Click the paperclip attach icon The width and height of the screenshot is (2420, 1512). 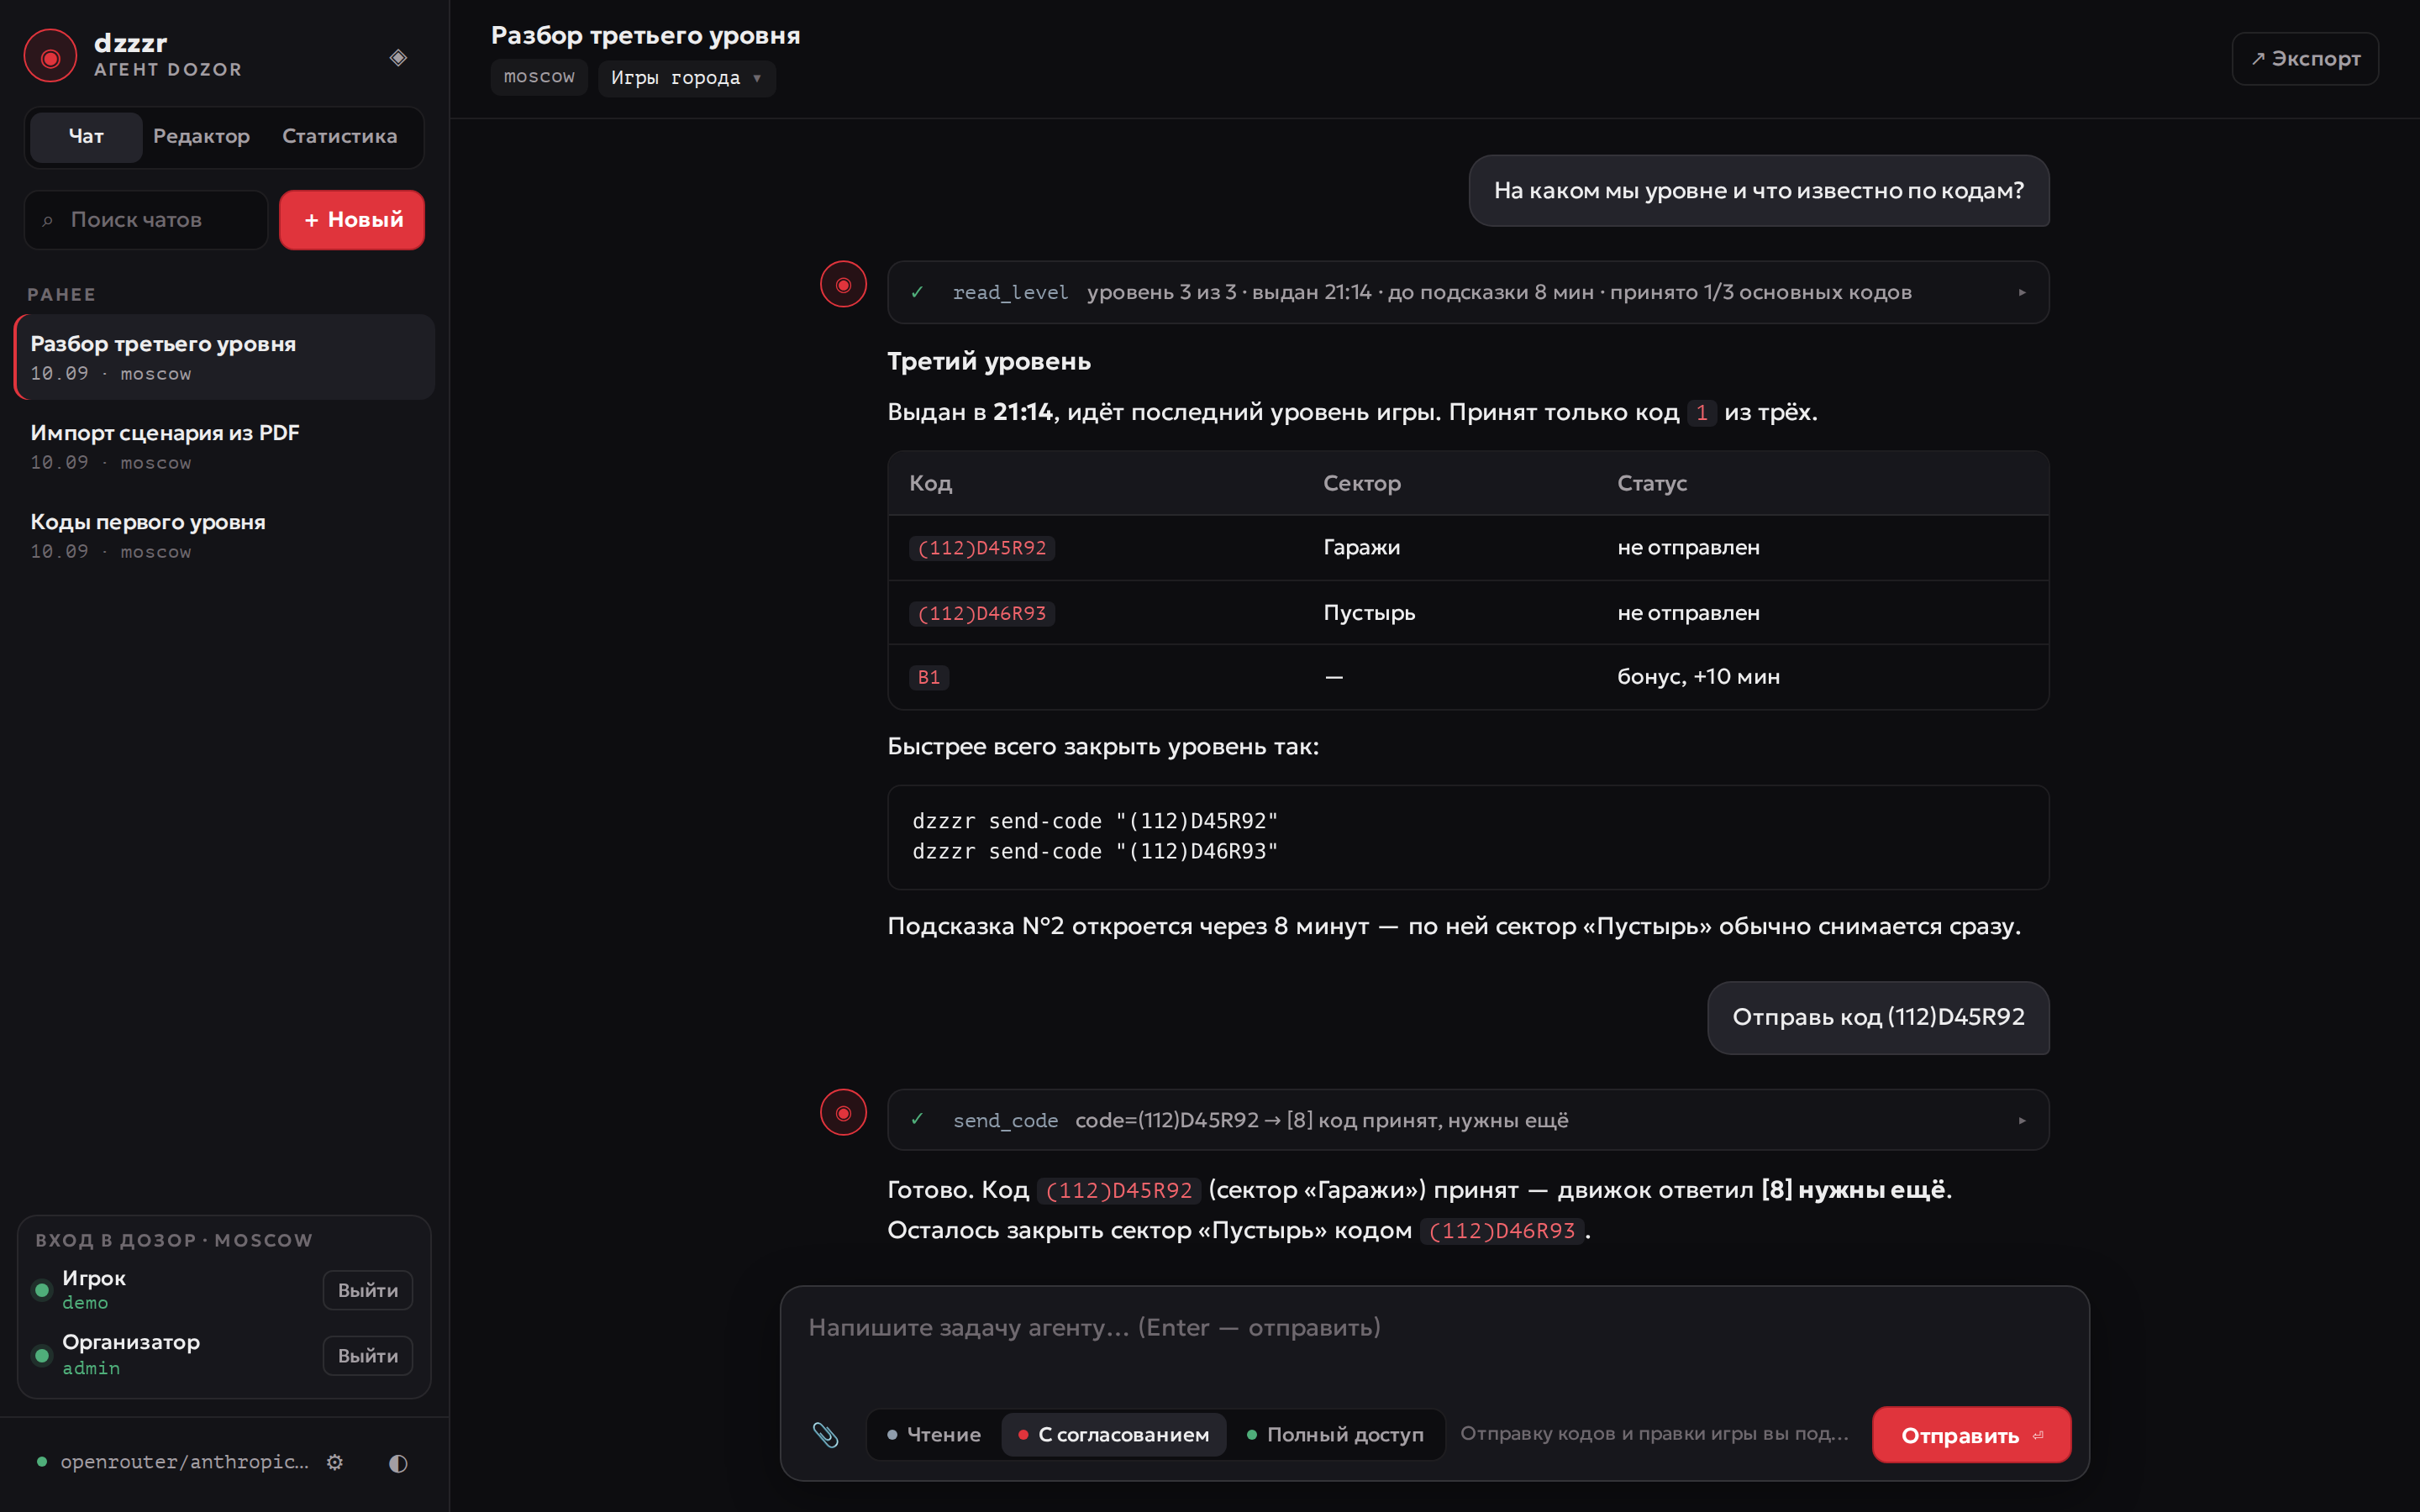tap(825, 1435)
